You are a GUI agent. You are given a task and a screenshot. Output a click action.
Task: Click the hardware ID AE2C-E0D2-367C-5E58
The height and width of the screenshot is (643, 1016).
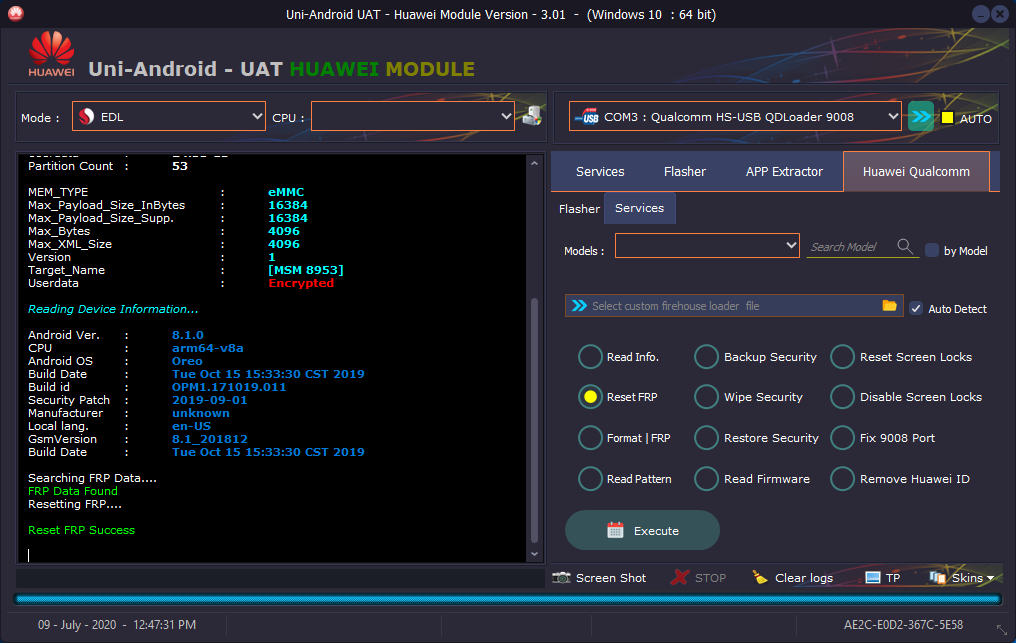(903, 625)
